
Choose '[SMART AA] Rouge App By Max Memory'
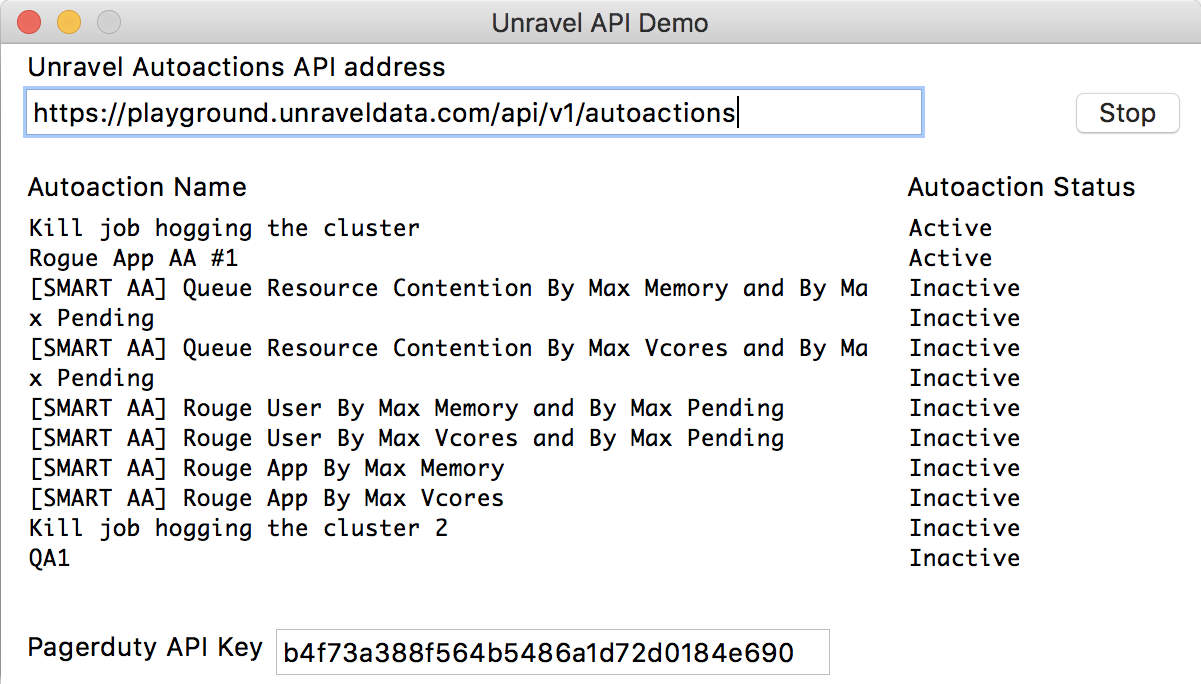266,468
